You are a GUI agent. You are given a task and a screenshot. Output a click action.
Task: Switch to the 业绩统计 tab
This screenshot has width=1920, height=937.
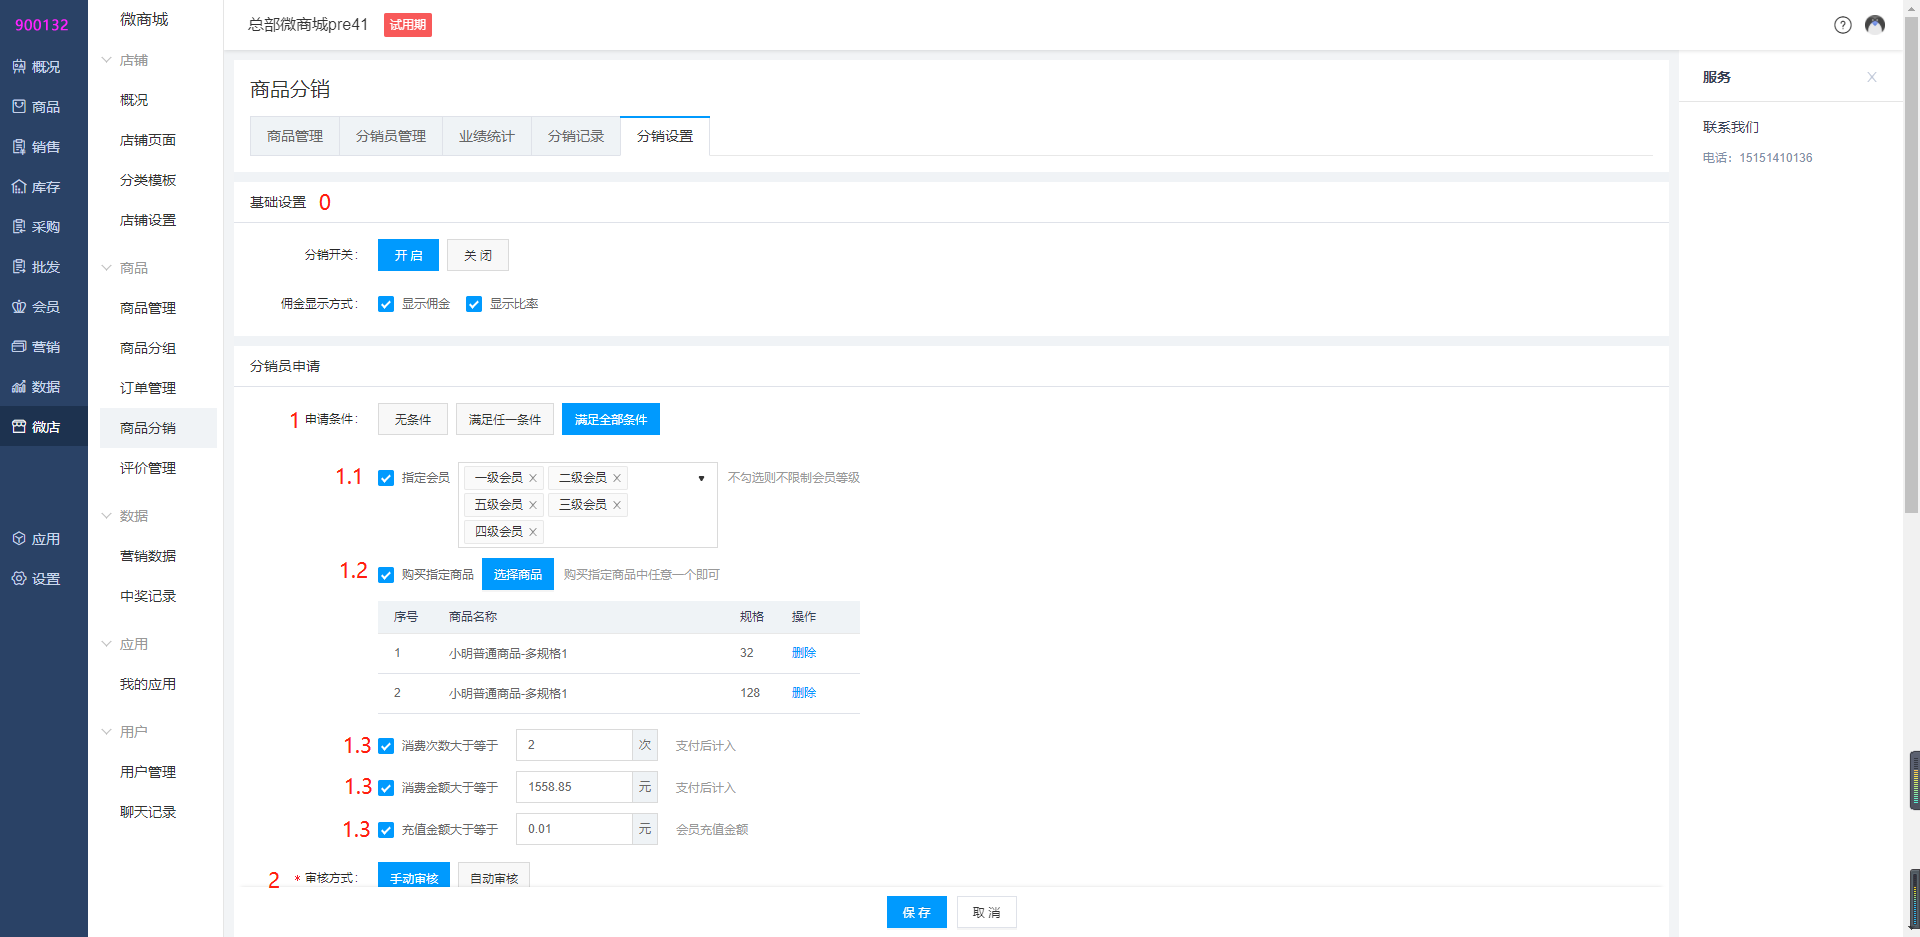[486, 136]
